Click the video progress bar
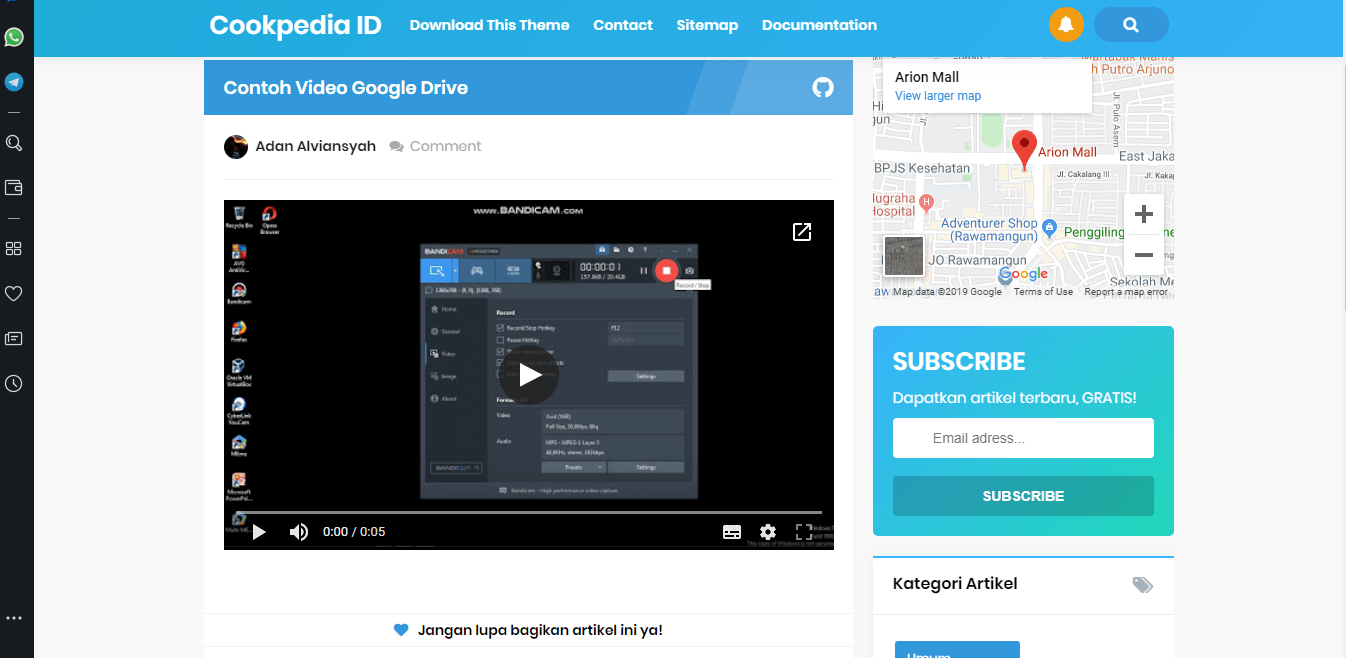This screenshot has width=1346, height=658. point(529,512)
